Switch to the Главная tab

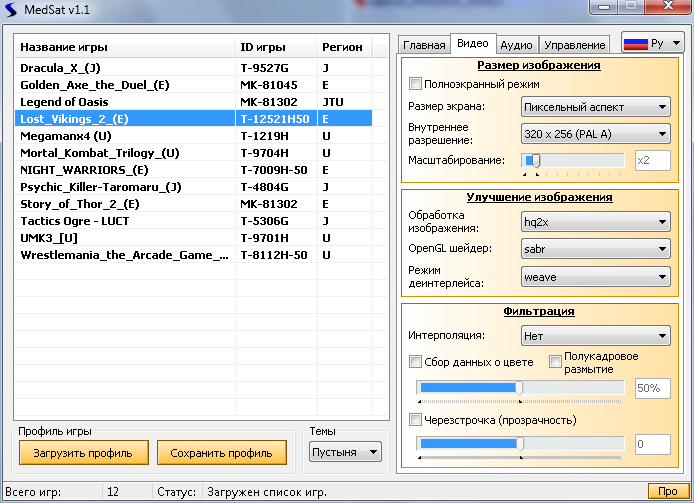coord(423,45)
